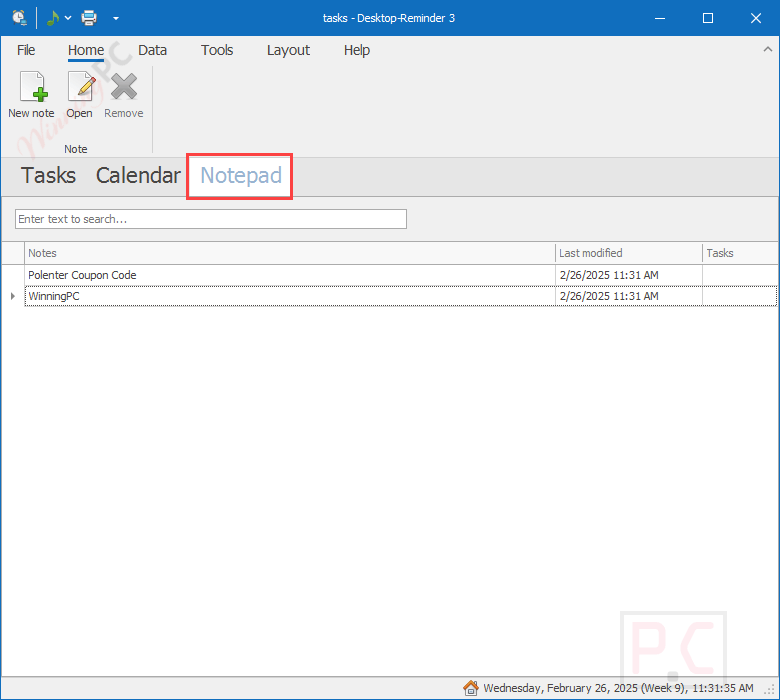
Task: Click the printer icon in the quick access toolbar
Action: pyautogui.click(x=89, y=18)
